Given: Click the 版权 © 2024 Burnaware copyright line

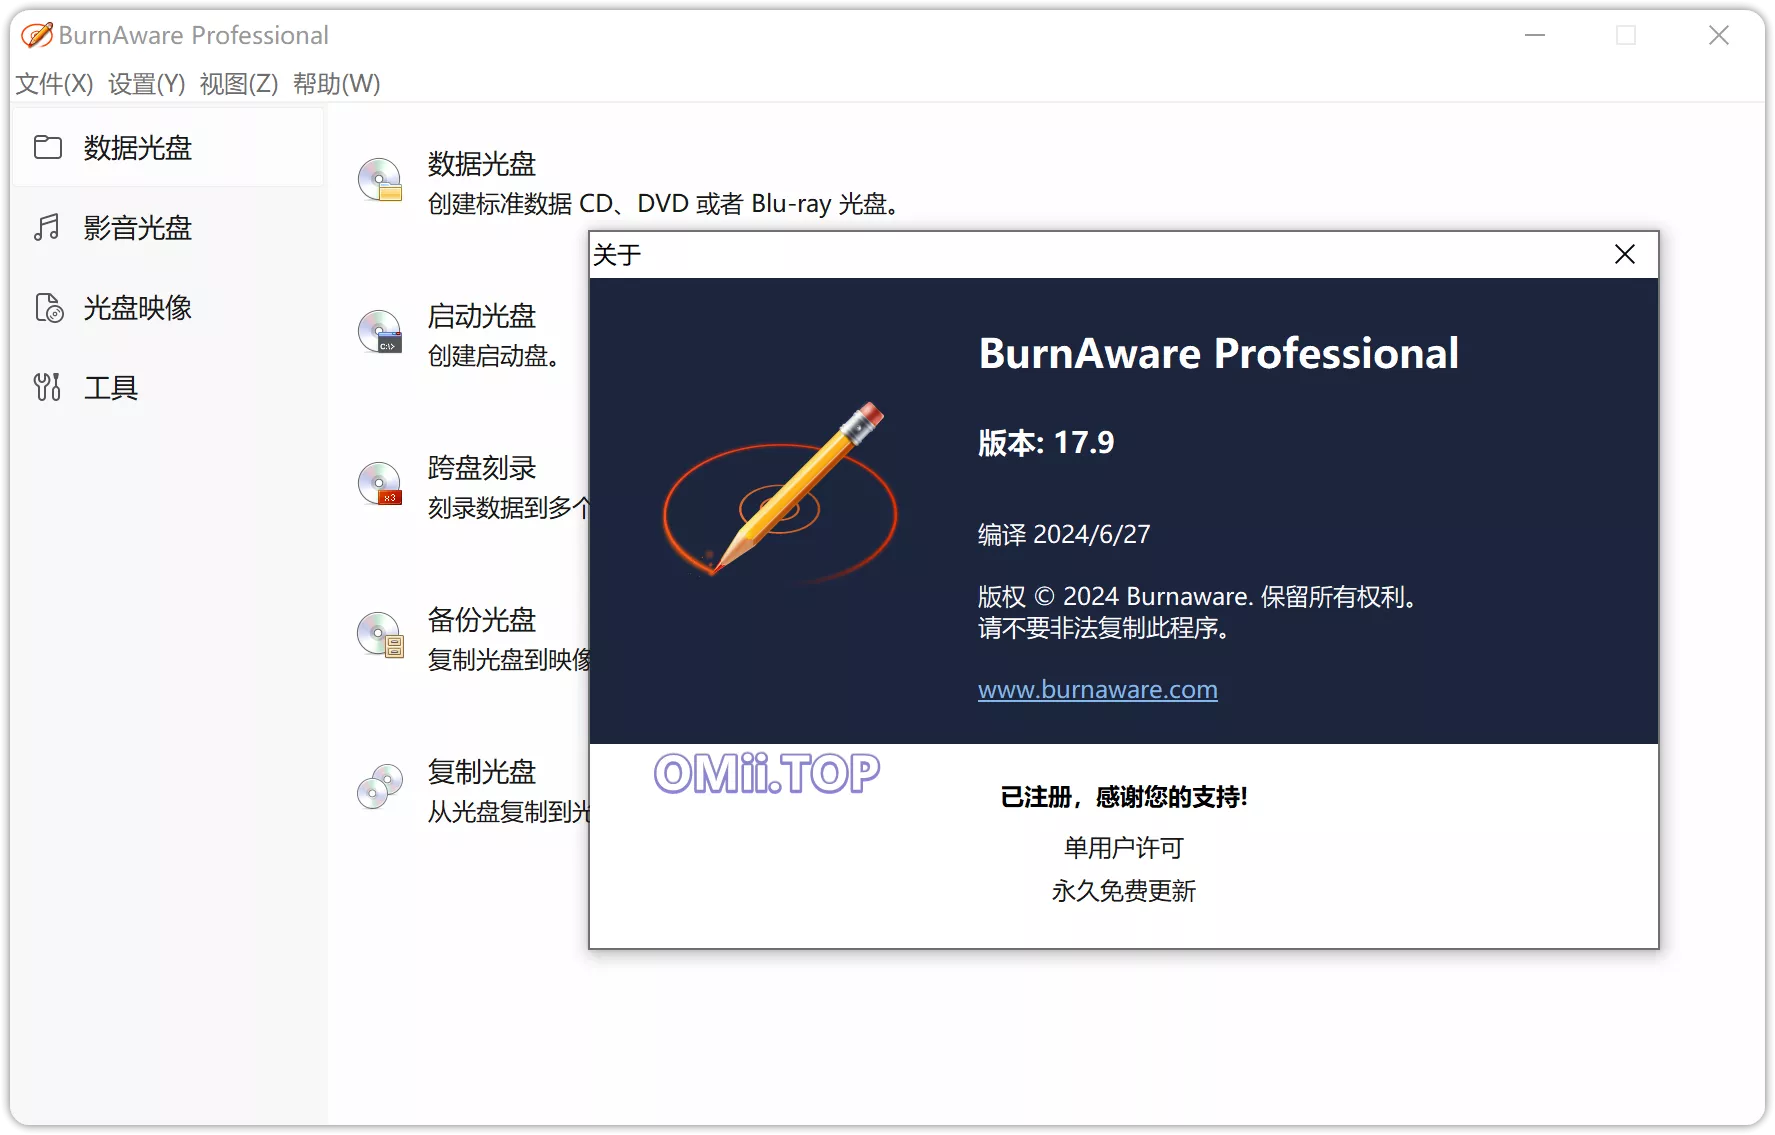Looking at the screenshot, I should [x=1197, y=597].
